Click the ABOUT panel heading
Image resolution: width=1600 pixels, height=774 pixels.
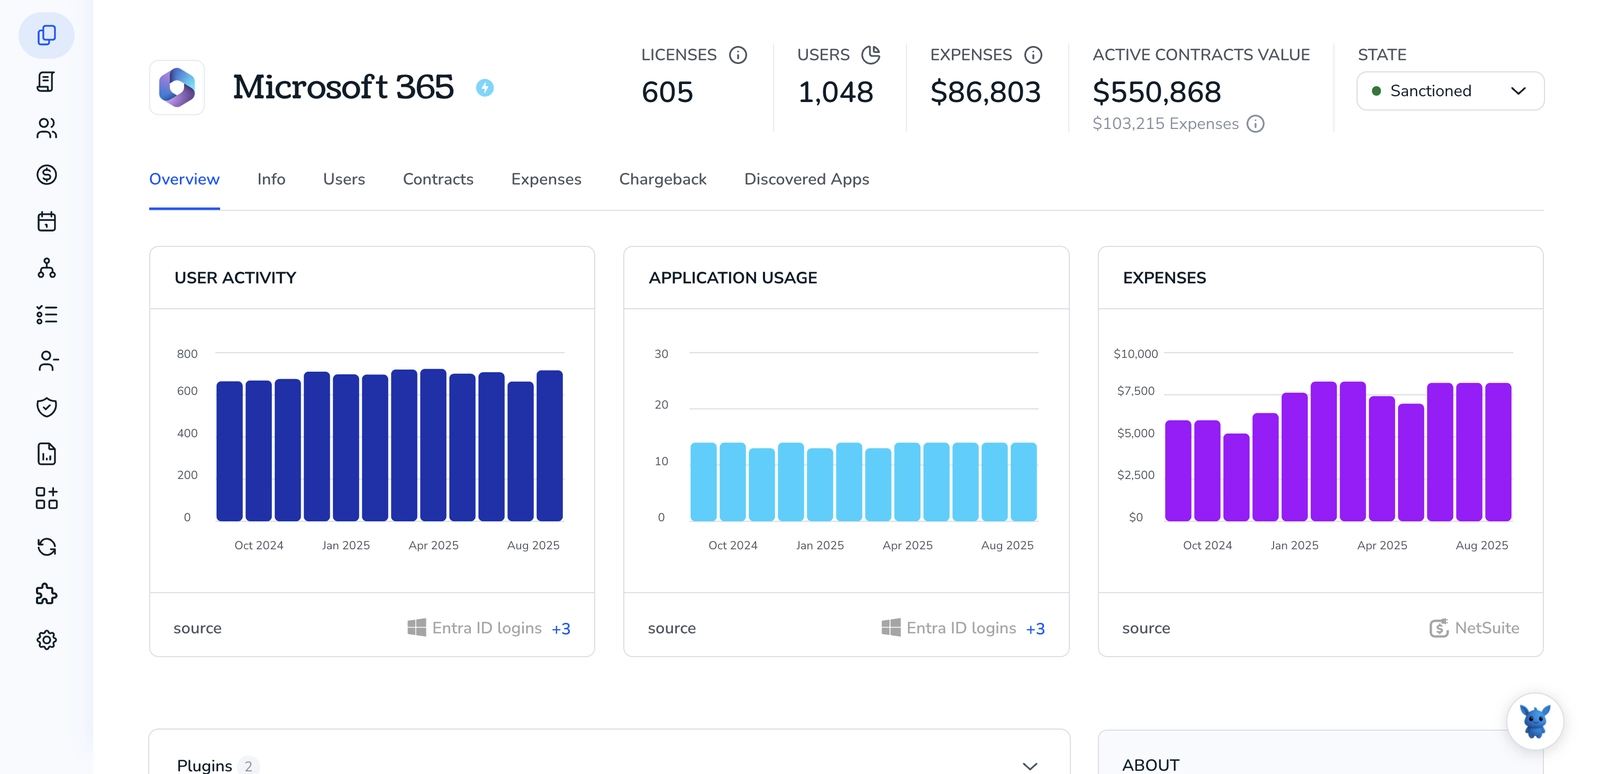pyautogui.click(x=1151, y=765)
